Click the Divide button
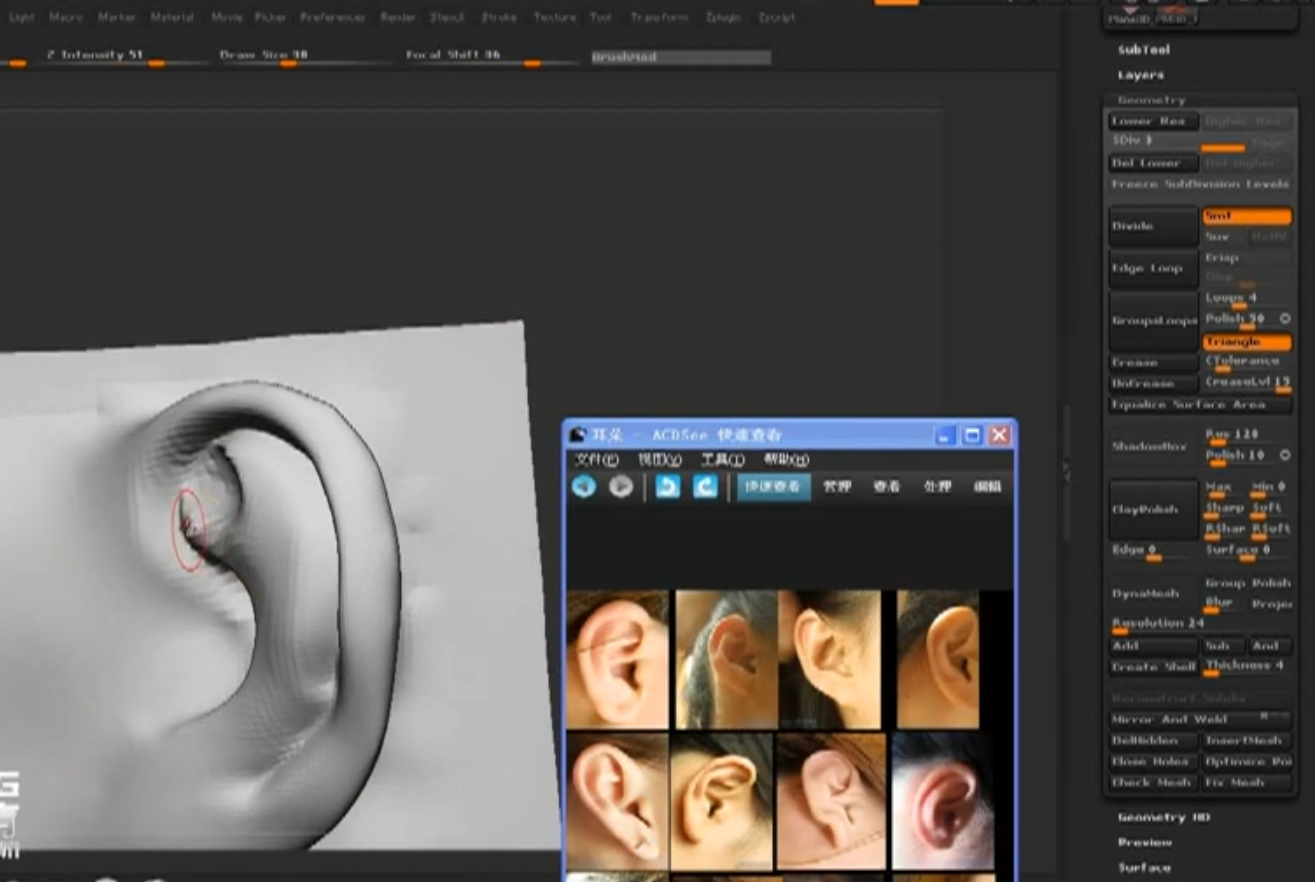The width and height of the screenshot is (1315, 882). pyautogui.click(x=1153, y=227)
